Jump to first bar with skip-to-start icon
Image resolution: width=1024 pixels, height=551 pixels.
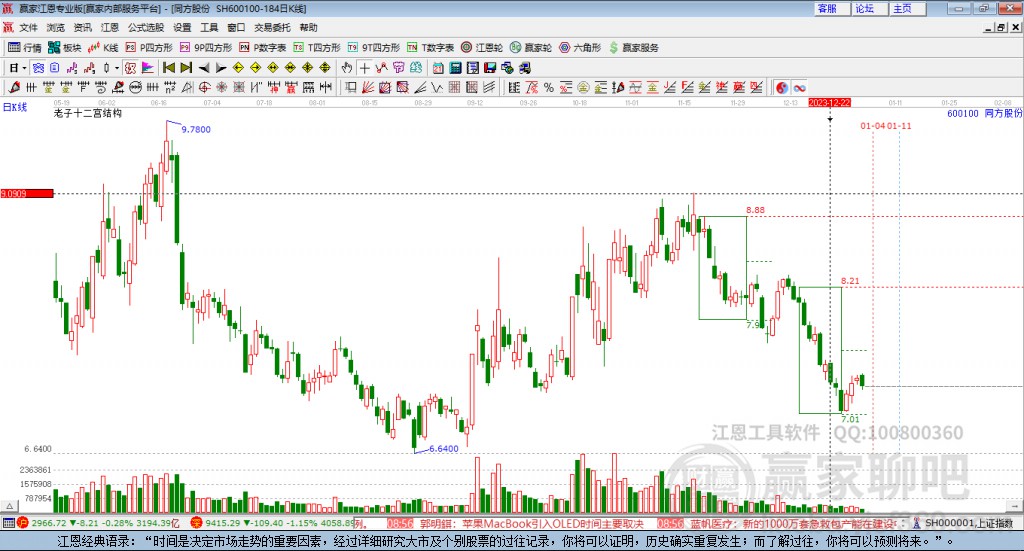[168, 68]
